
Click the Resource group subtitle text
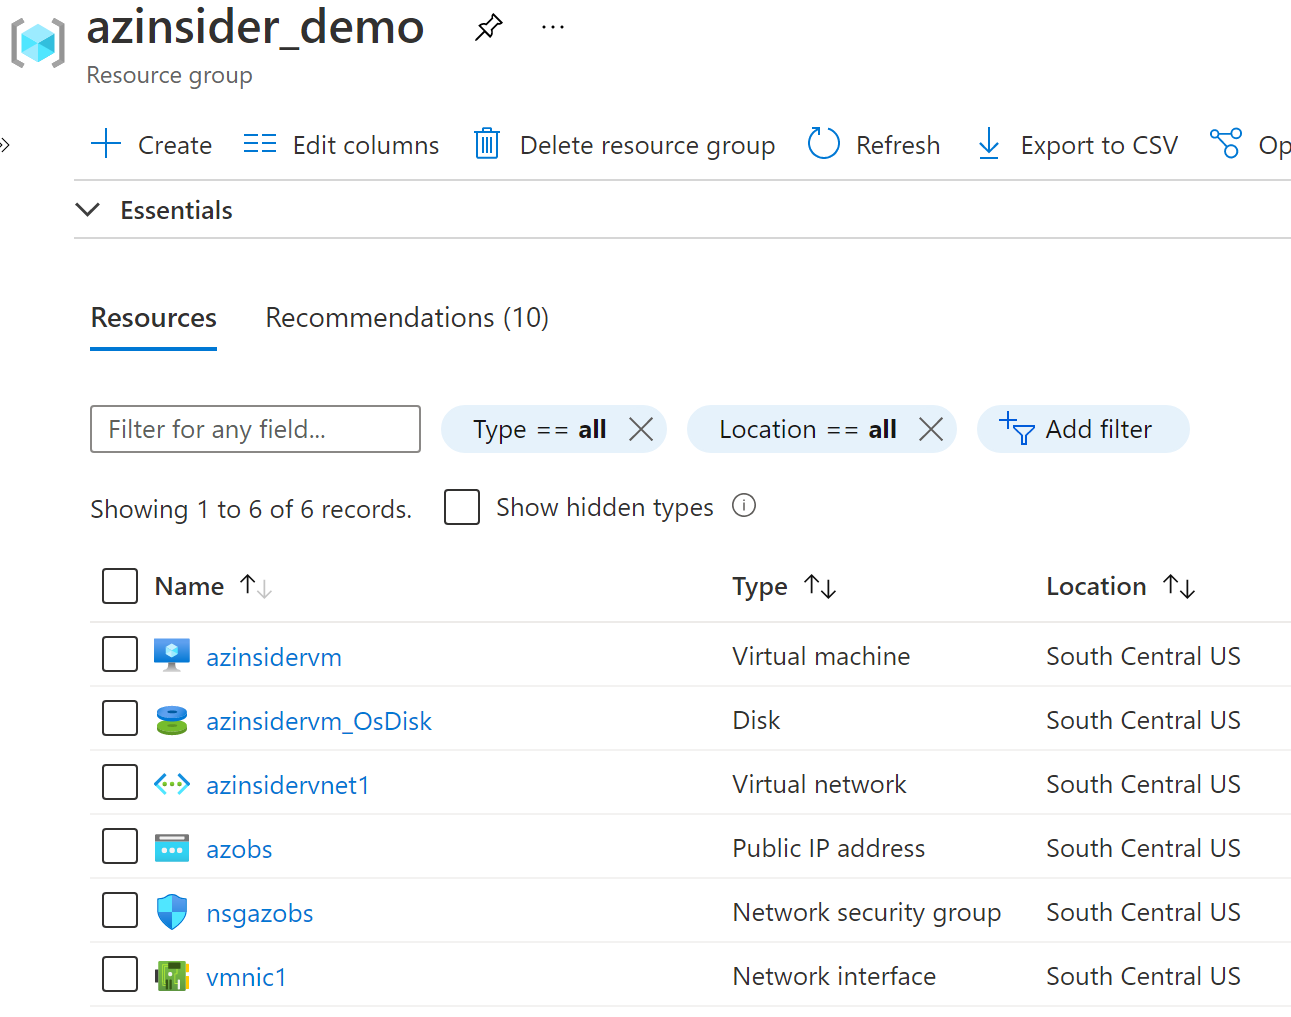(x=169, y=75)
